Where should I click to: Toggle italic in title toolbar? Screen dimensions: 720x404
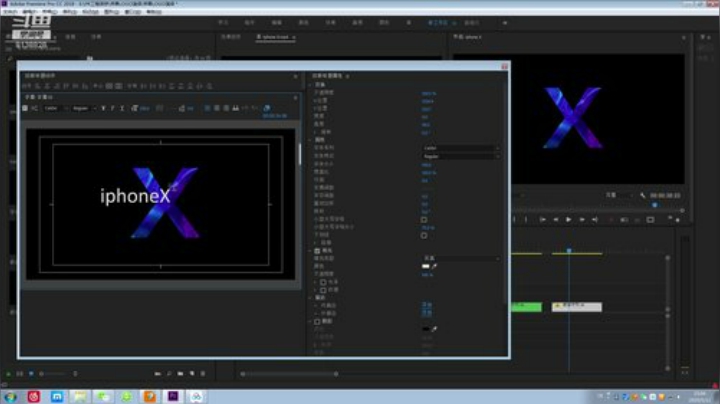112,108
